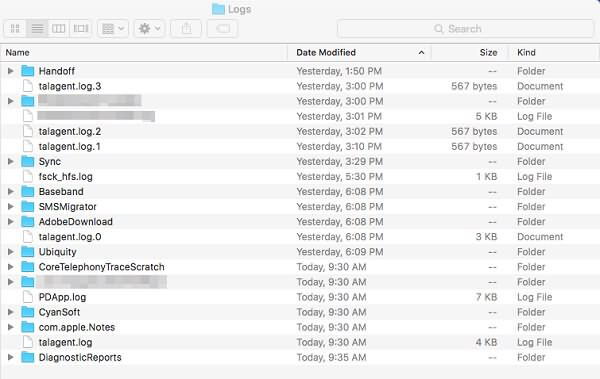Click the folder name CoreTelephonyTraceScratch

(101, 267)
